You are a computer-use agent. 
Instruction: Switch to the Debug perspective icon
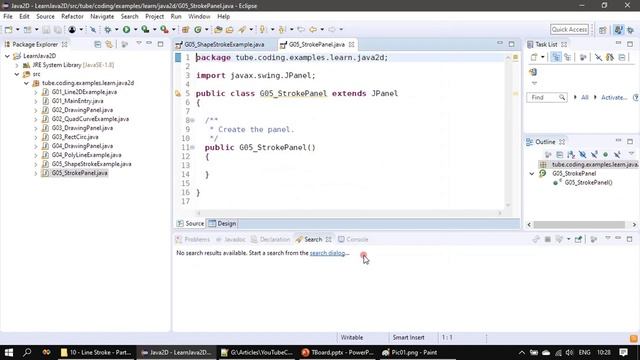tap(631, 30)
